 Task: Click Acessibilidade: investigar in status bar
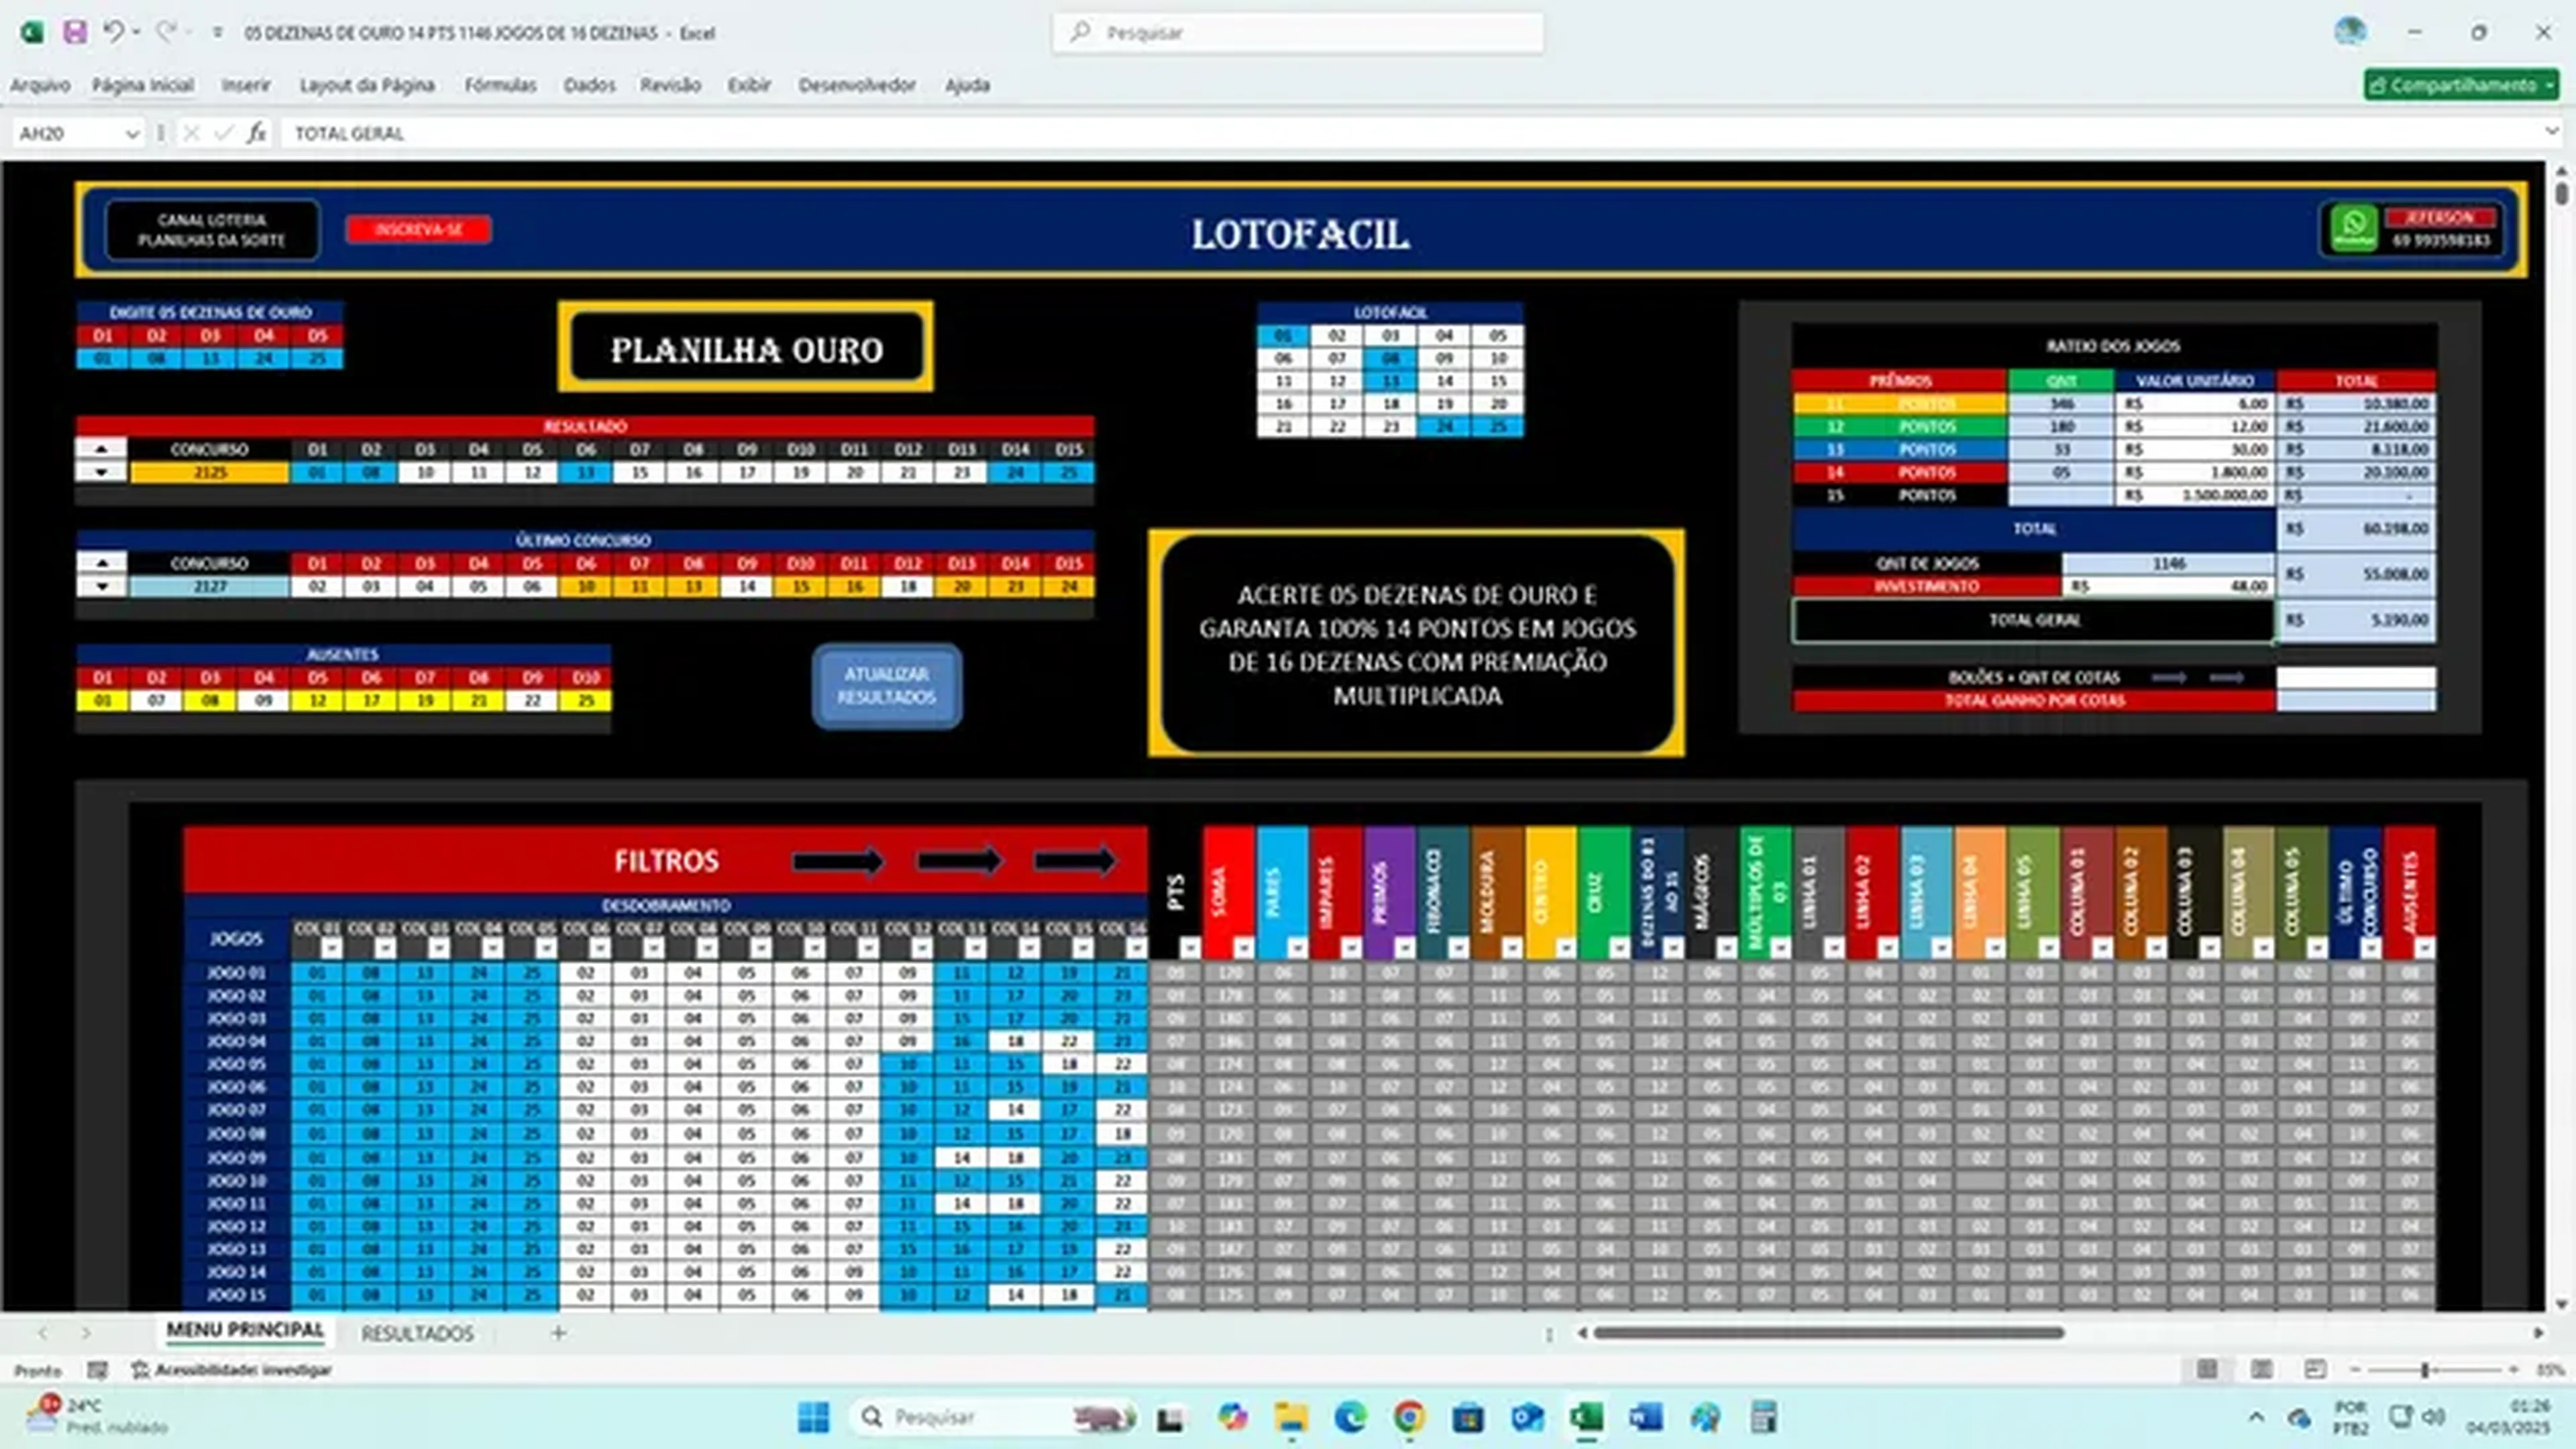coord(231,1370)
